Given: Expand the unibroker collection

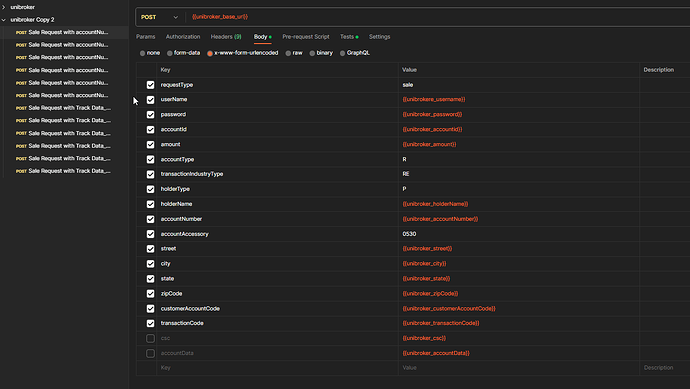Looking at the screenshot, I should 4,7.
